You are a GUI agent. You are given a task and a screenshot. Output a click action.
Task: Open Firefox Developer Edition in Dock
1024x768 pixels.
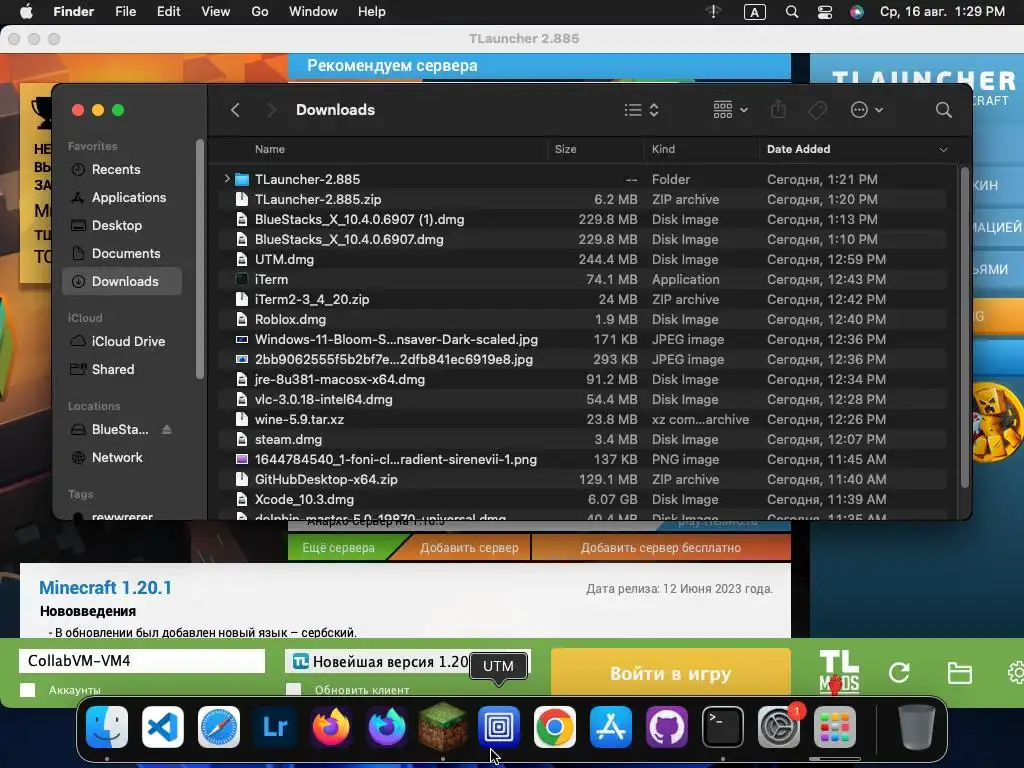click(x=387, y=726)
